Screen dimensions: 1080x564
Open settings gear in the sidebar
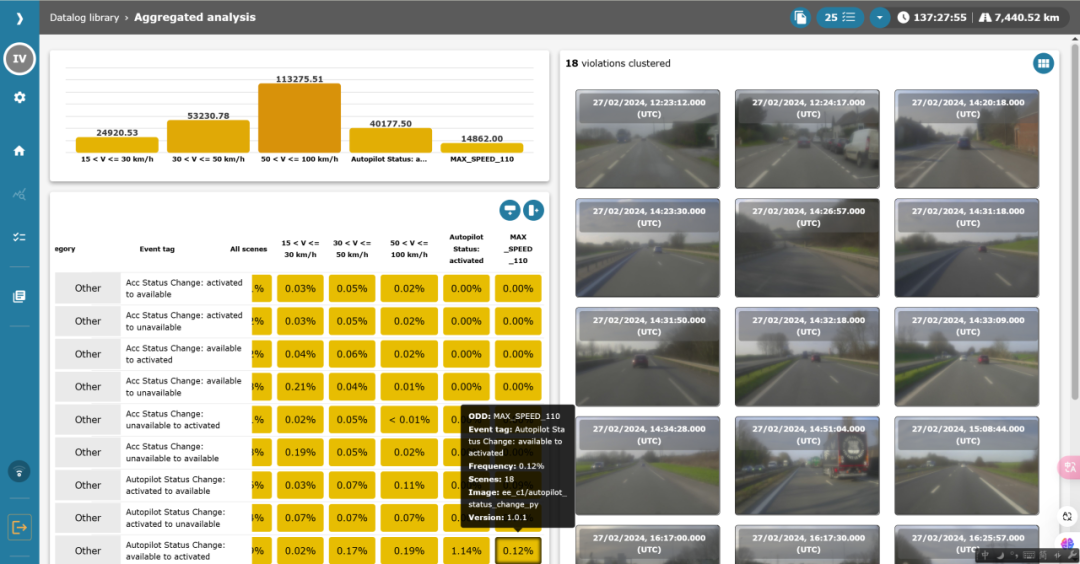pos(19,98)
